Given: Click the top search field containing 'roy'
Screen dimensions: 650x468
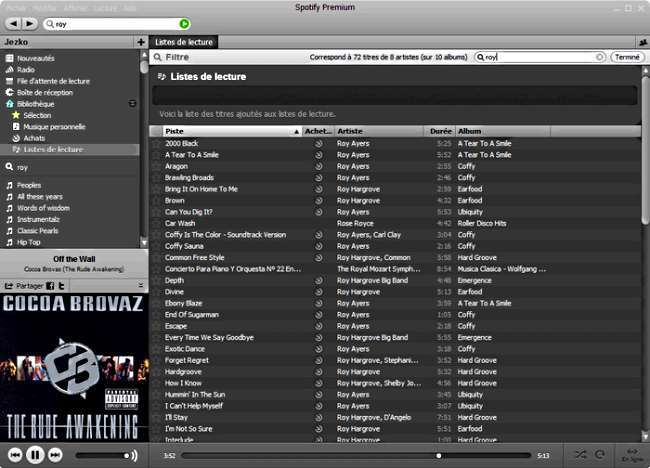Looking at the screenshot, I should 116,24.
